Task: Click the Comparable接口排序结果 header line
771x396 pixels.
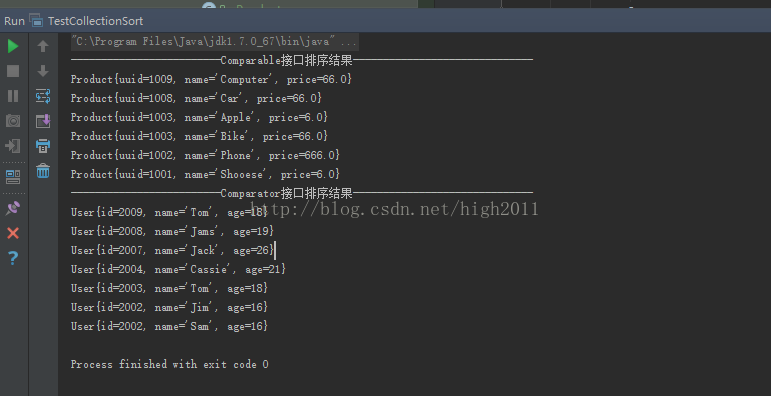Action: pos(302,61)
